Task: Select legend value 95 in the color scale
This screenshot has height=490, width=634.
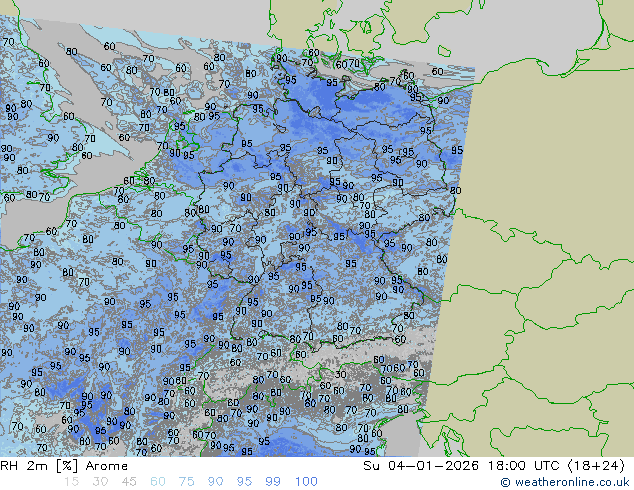Action: [244, 482]
